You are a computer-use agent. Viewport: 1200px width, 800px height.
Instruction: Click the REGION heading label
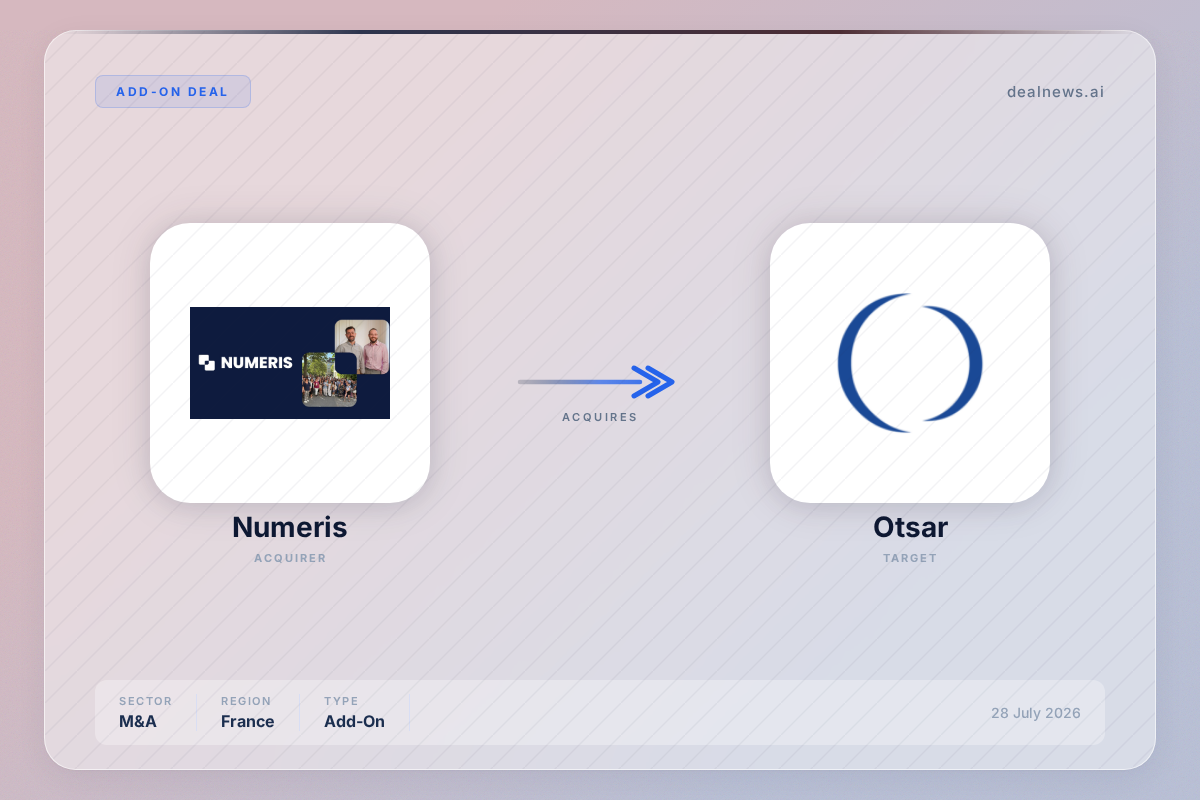tap(246, 701)
